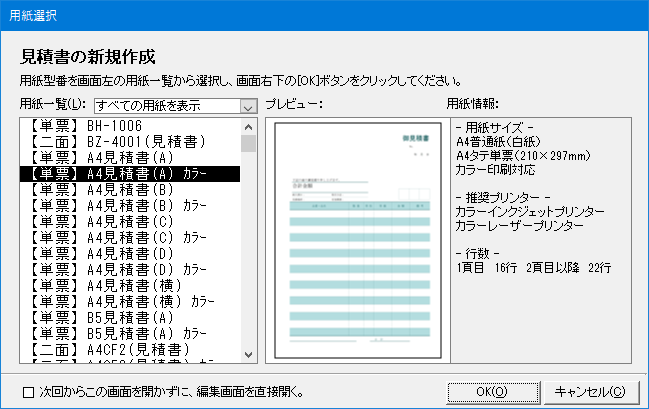Select 【単票】 A4見積書(A) without カラー
The width and height of the screenshot is (649, 409).
[x=130, y=158]
